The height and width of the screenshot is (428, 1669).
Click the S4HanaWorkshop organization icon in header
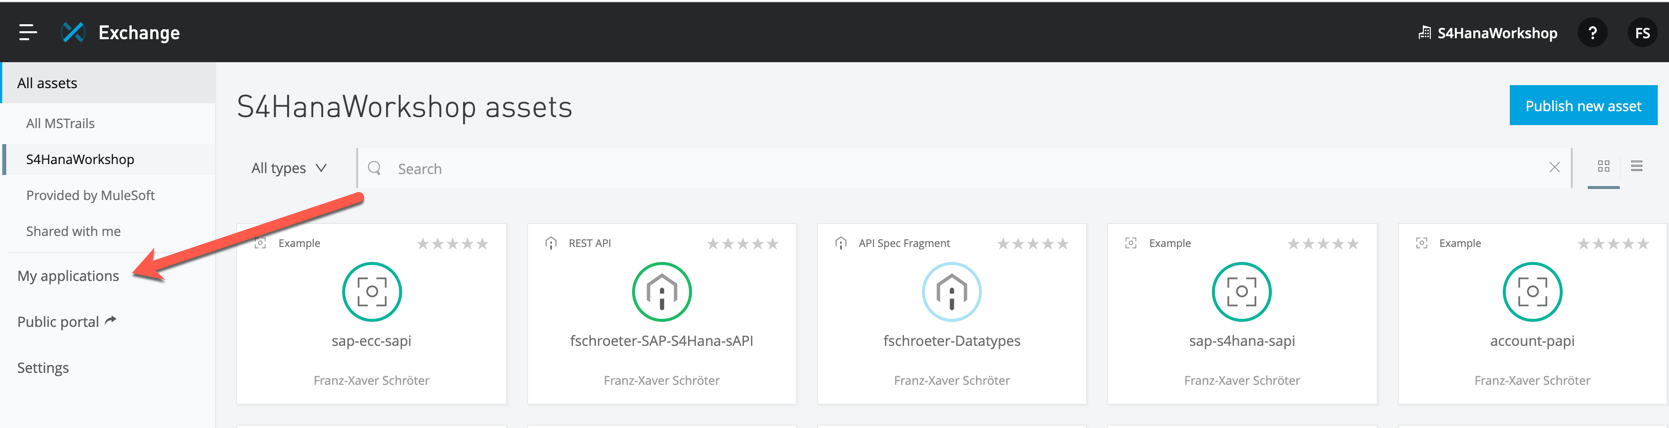(1424, 32)
